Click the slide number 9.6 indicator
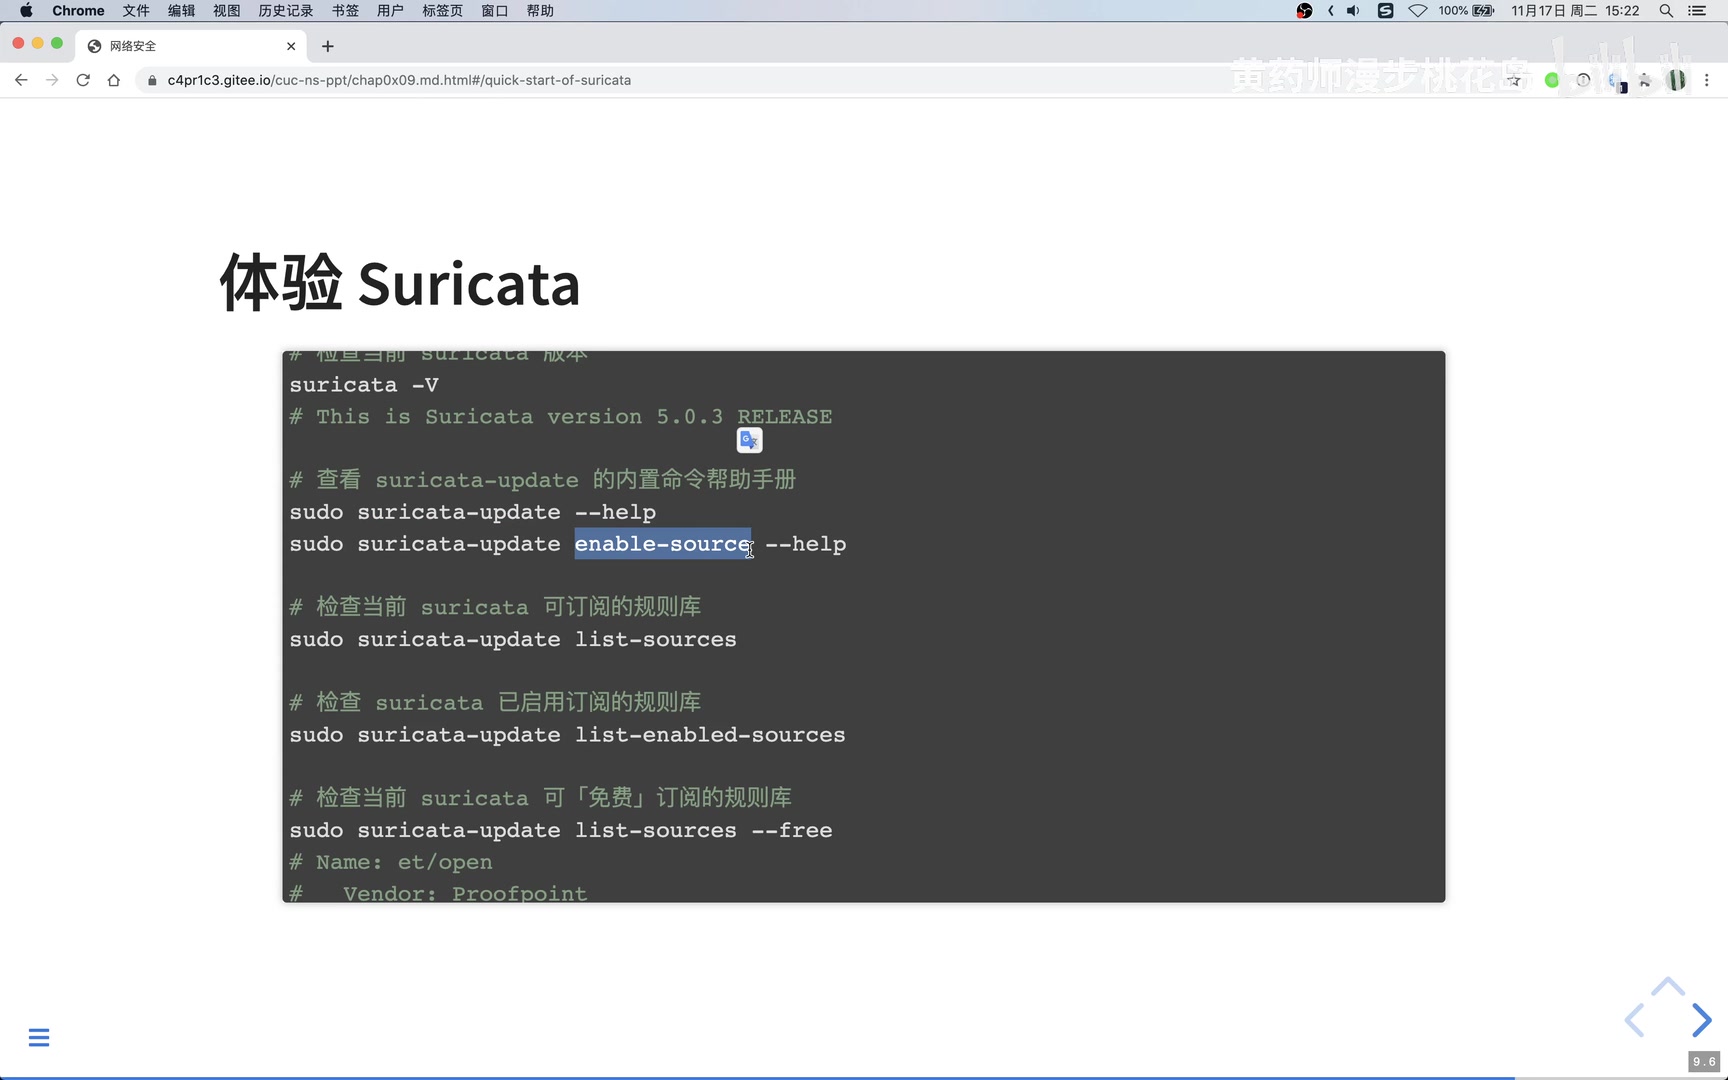The image size is (1728, 1080). tap(1704, 1062)
